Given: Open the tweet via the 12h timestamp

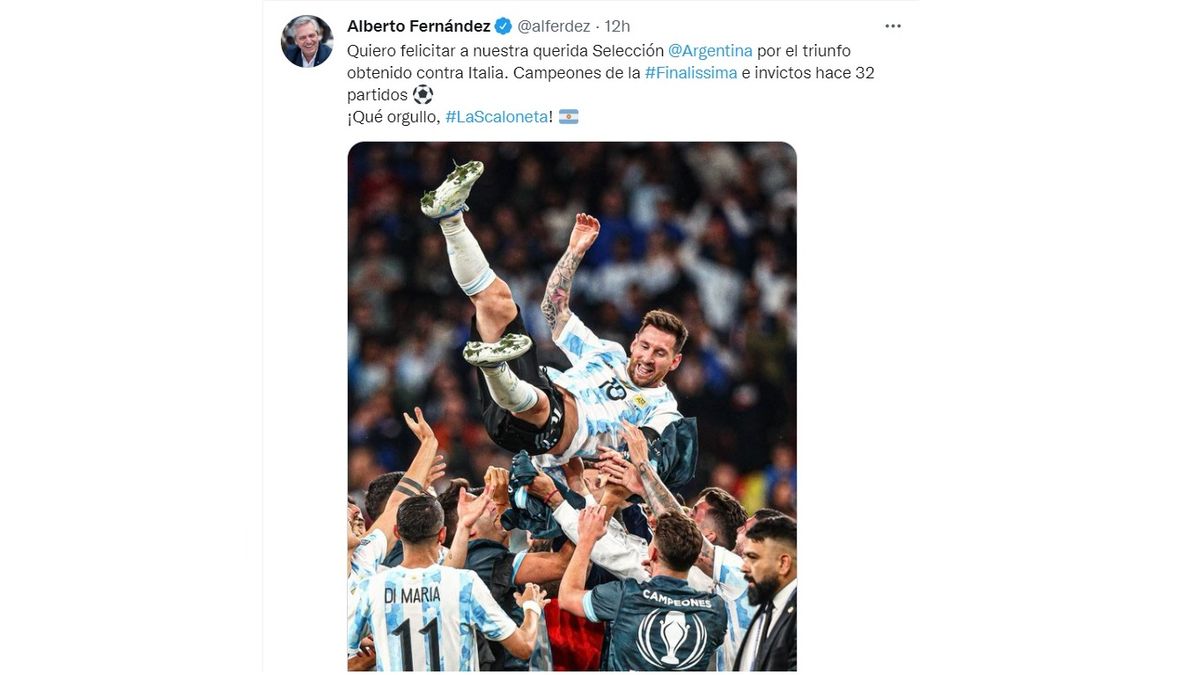Looking at the screenshot, I should coord(617,26).
